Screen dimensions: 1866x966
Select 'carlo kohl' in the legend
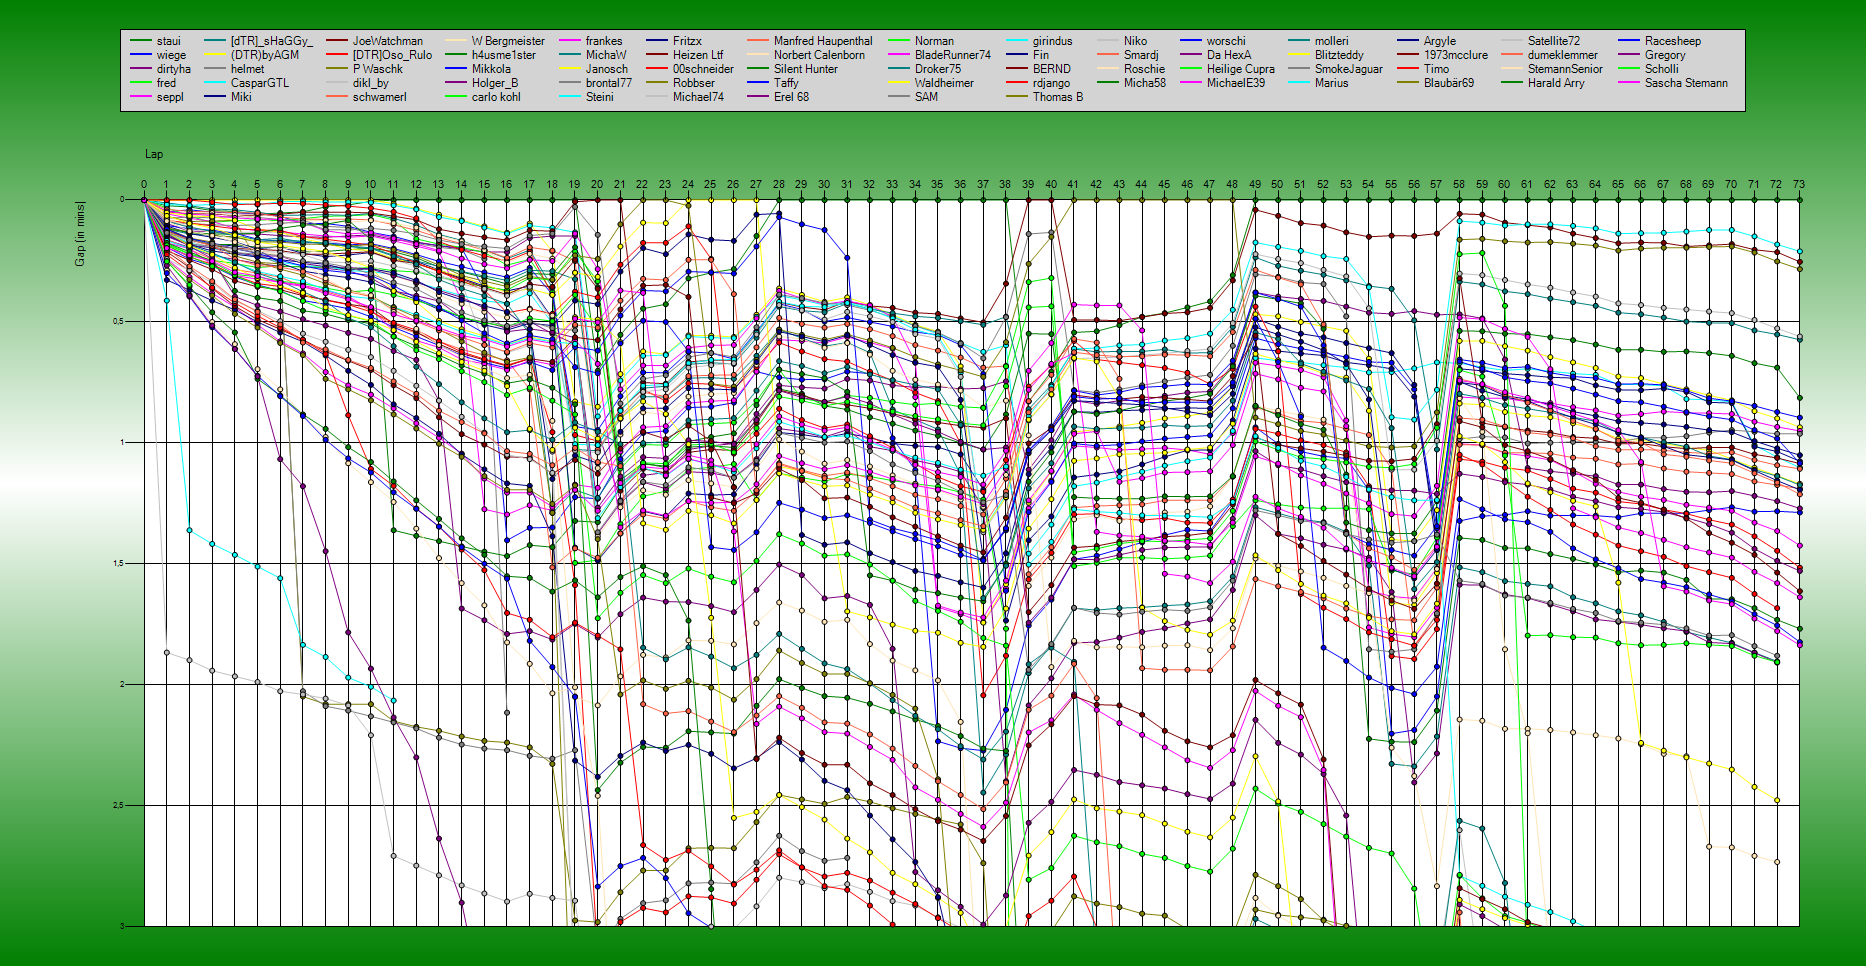483,97
